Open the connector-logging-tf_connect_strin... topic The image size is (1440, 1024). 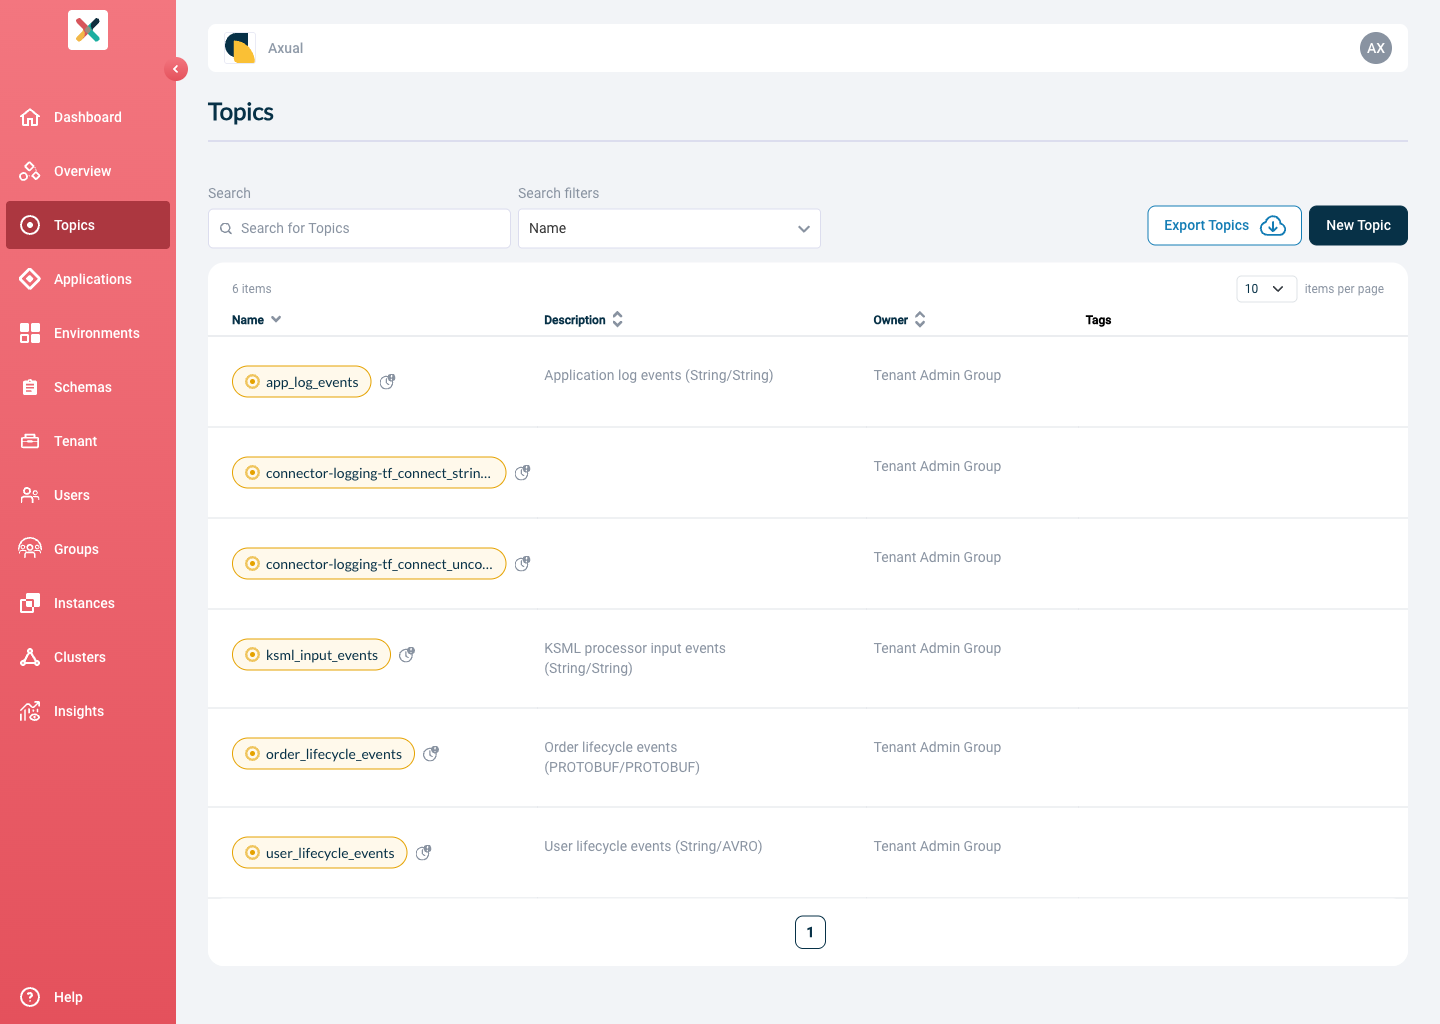(369, 473)
